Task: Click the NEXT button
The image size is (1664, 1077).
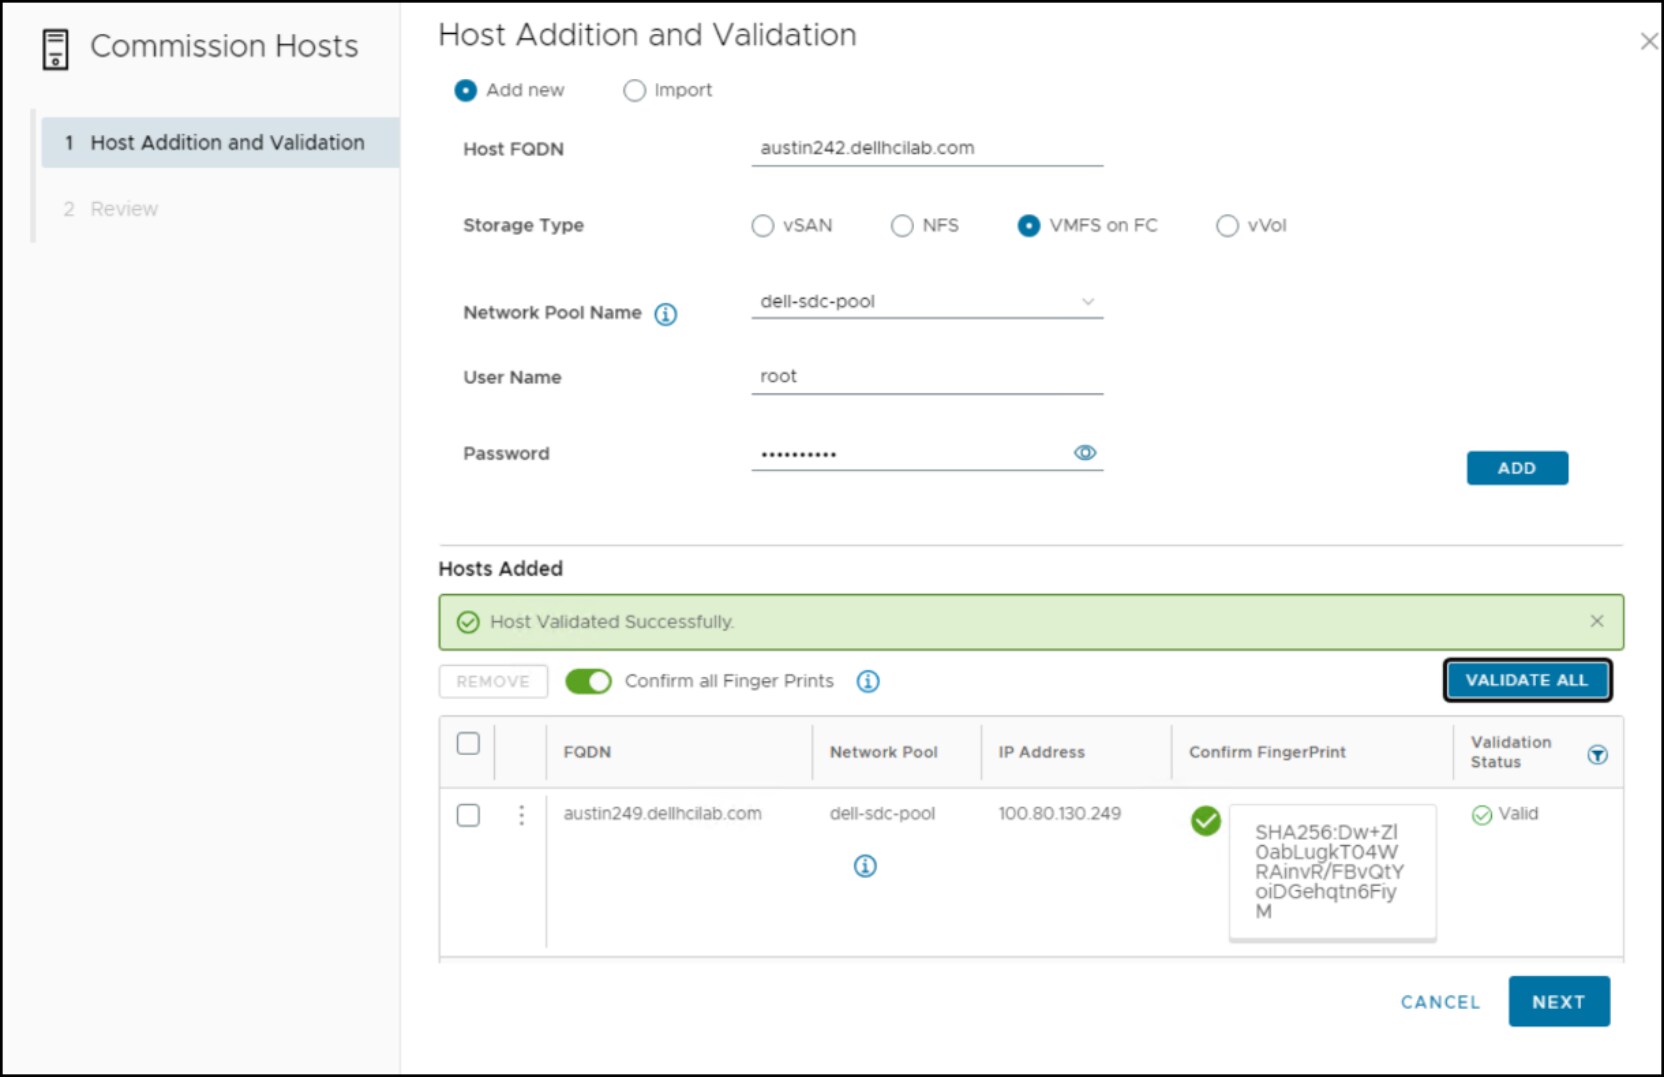Action: click(x=1558, y=1002)
